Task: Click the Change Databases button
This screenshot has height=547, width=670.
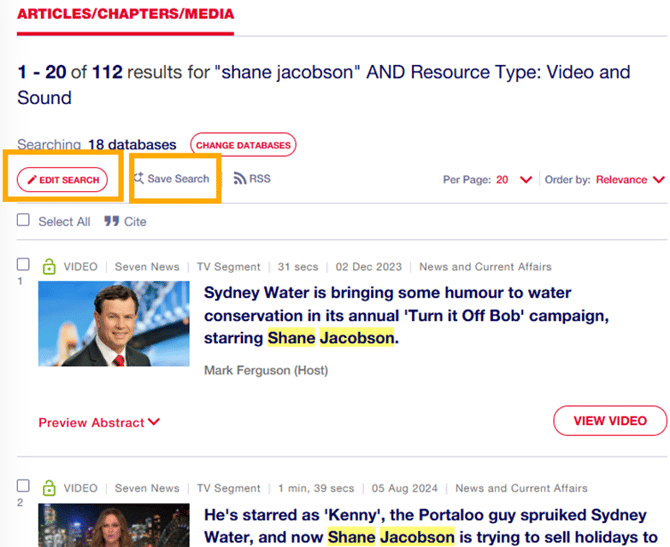Action: (x=243, y=145)
